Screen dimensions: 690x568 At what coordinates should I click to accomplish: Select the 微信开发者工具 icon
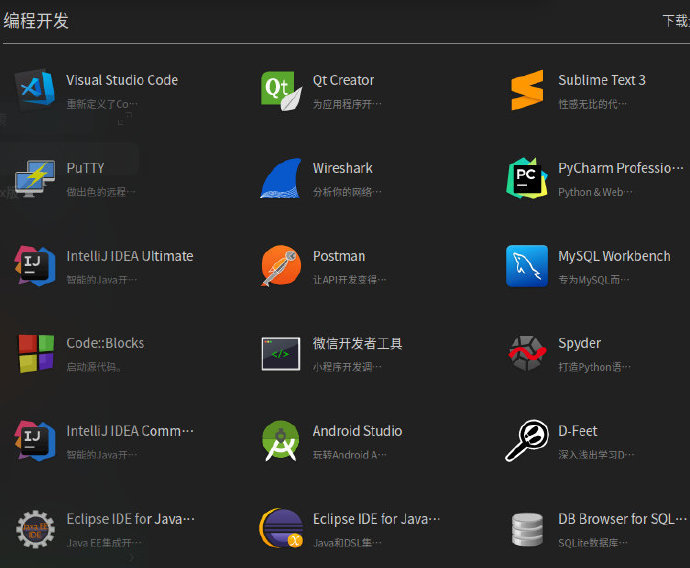coord(281,354)
